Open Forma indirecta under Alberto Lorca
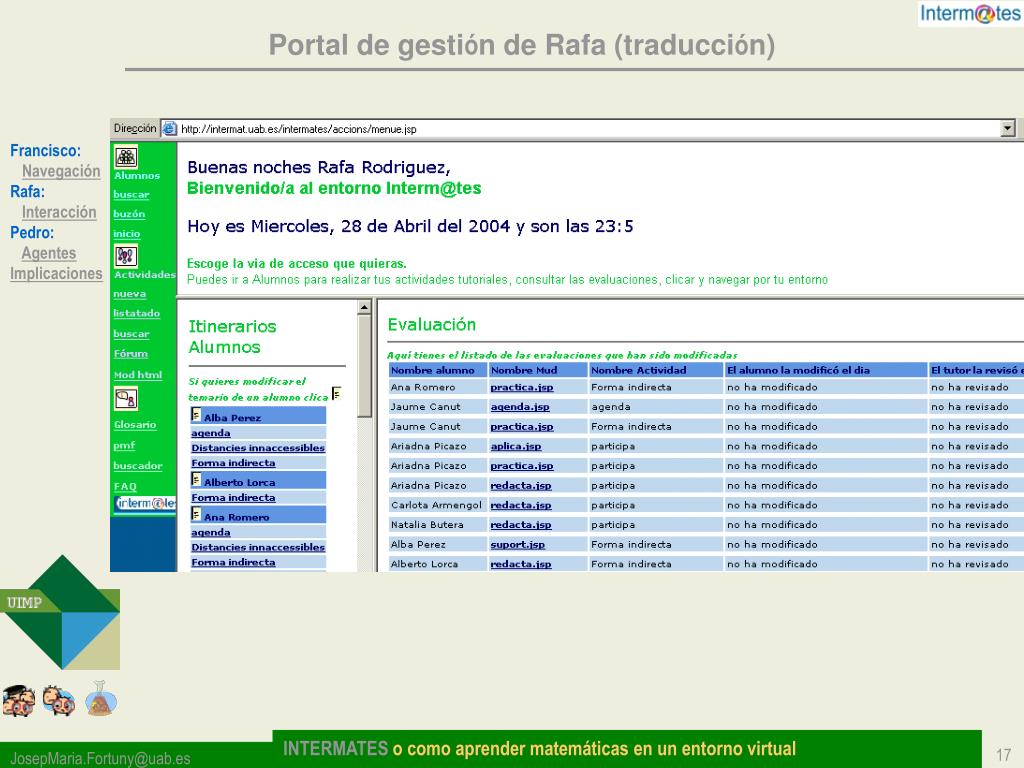Viewport: 1024px width, 768px height. tap(233, 498)
